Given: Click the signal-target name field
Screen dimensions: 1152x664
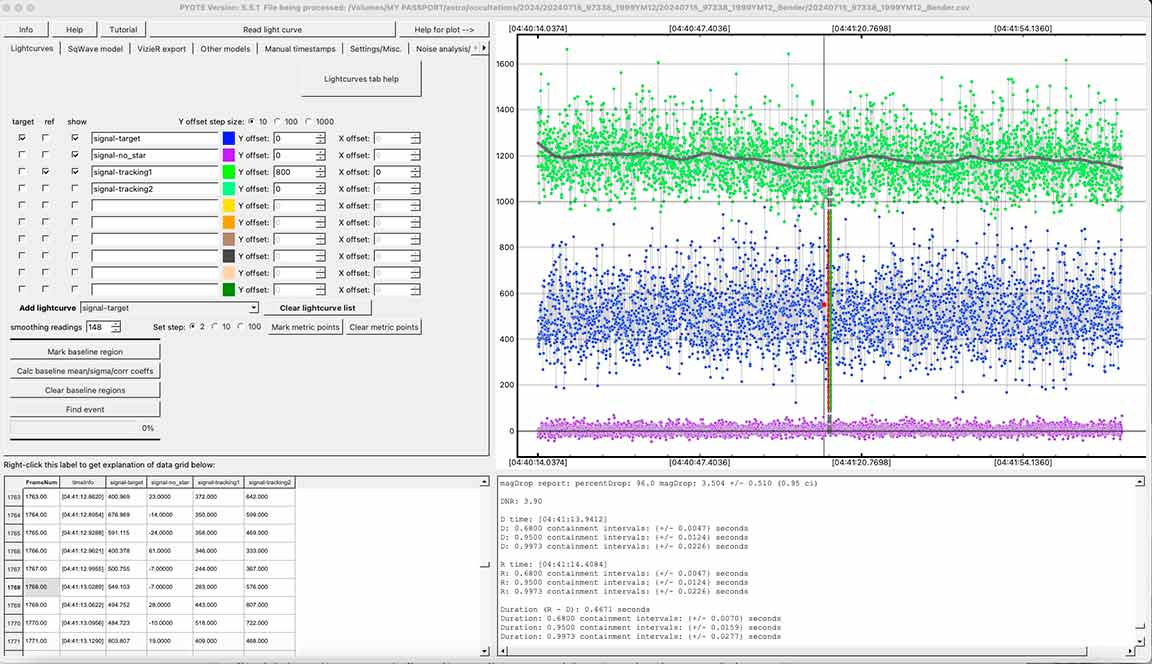Looking at the screenshot, I should coord(155,138).
